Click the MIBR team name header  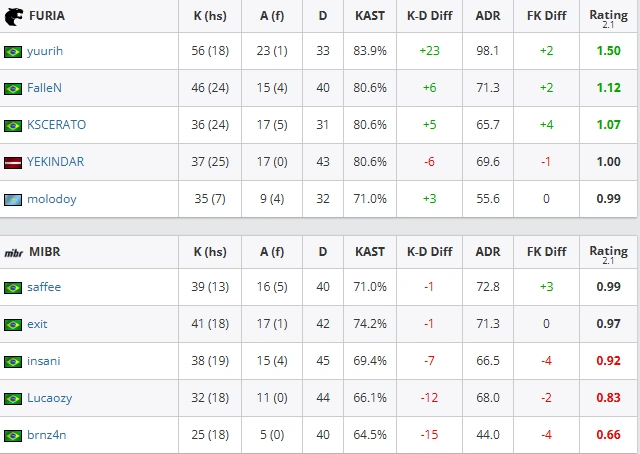pyautogui.click(x=44, y=252)
